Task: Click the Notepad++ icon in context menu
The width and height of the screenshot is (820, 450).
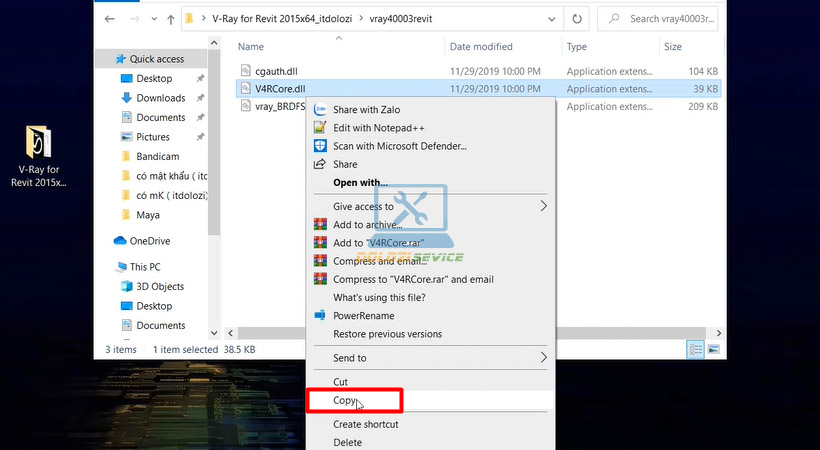Action: pos(320,128)
